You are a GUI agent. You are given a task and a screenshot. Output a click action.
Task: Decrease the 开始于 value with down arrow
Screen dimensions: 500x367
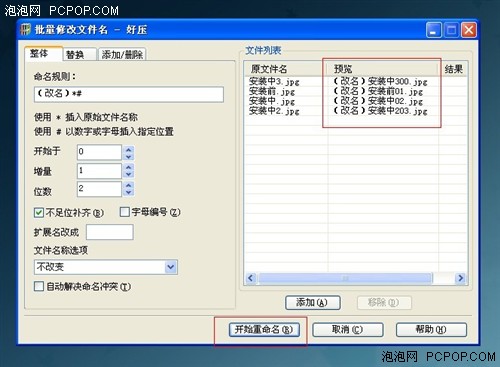click(129, 157)
